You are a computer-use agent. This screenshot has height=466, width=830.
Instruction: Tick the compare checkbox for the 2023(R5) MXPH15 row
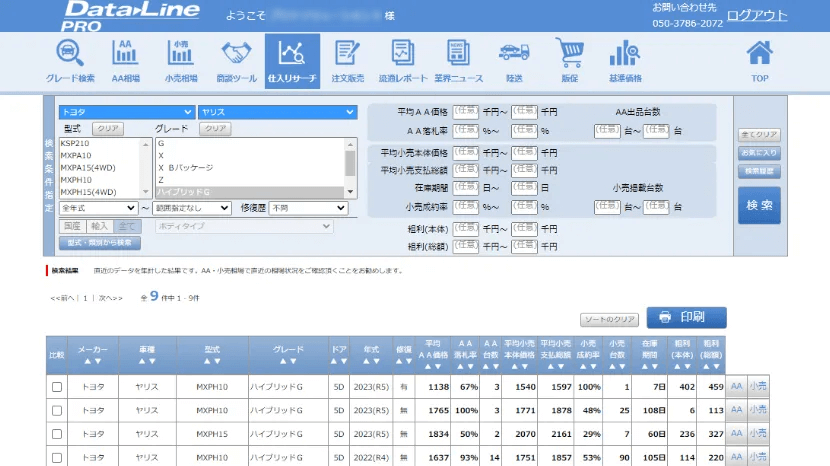tap(57, 435)
